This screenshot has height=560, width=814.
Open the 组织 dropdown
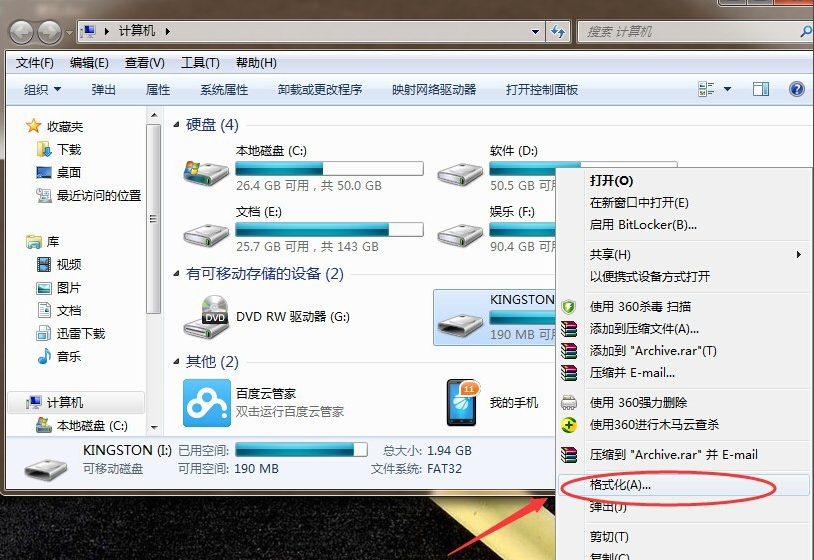42,89
